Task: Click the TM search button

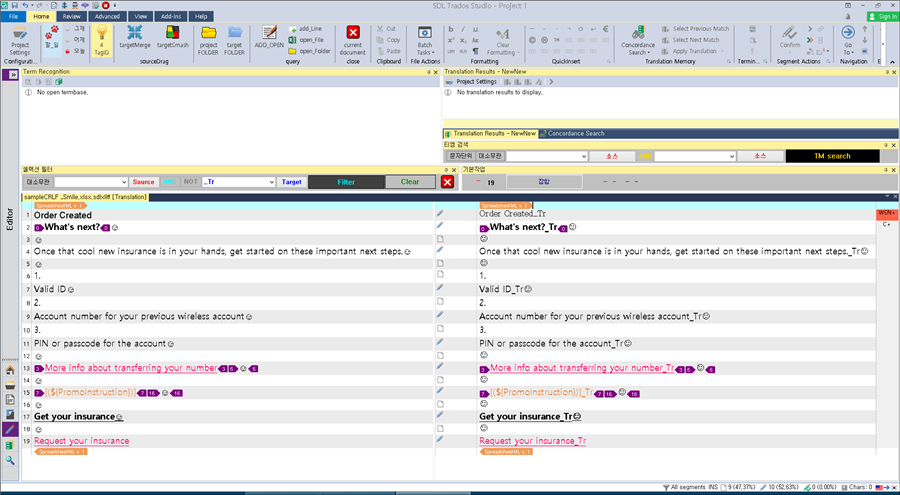Action: (832, 156)
